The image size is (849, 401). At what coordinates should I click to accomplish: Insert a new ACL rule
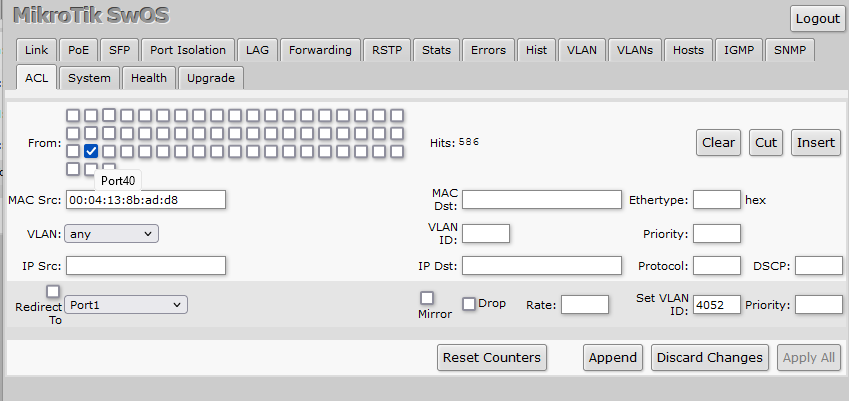(x=815, y=143)
